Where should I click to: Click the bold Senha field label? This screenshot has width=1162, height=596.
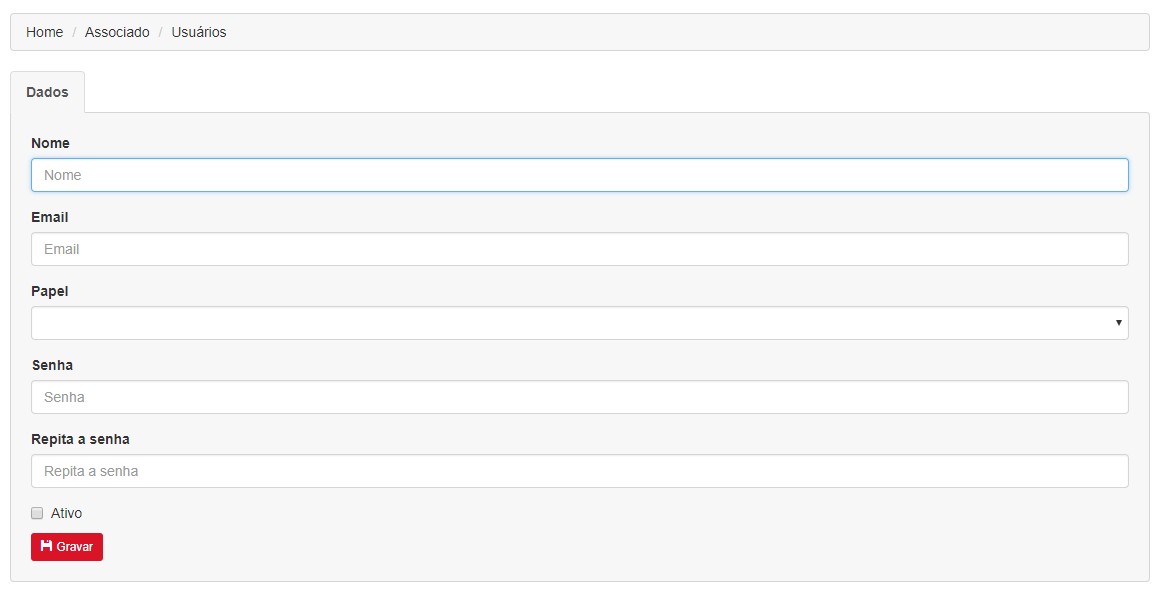(x=52, y=365)
